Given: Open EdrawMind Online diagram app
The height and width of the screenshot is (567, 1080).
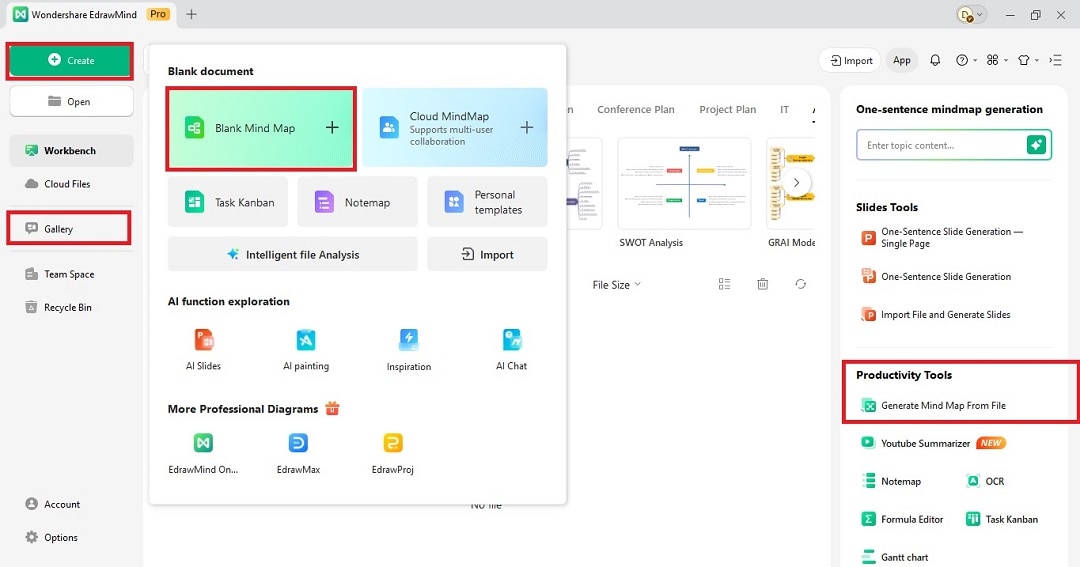Looking at the screenshot, I should [x=203, y=453].
